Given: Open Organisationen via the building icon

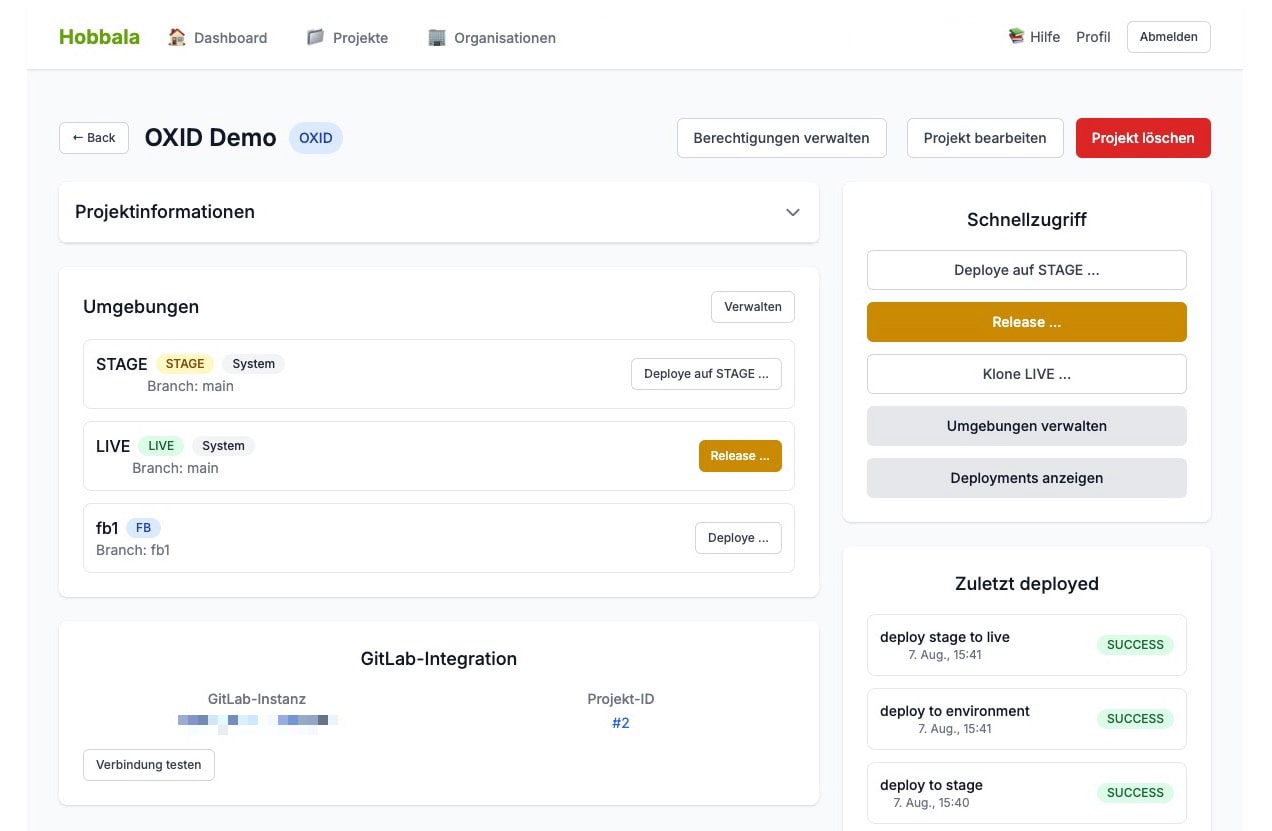Looking at the screenshot, I should point(437,36).
